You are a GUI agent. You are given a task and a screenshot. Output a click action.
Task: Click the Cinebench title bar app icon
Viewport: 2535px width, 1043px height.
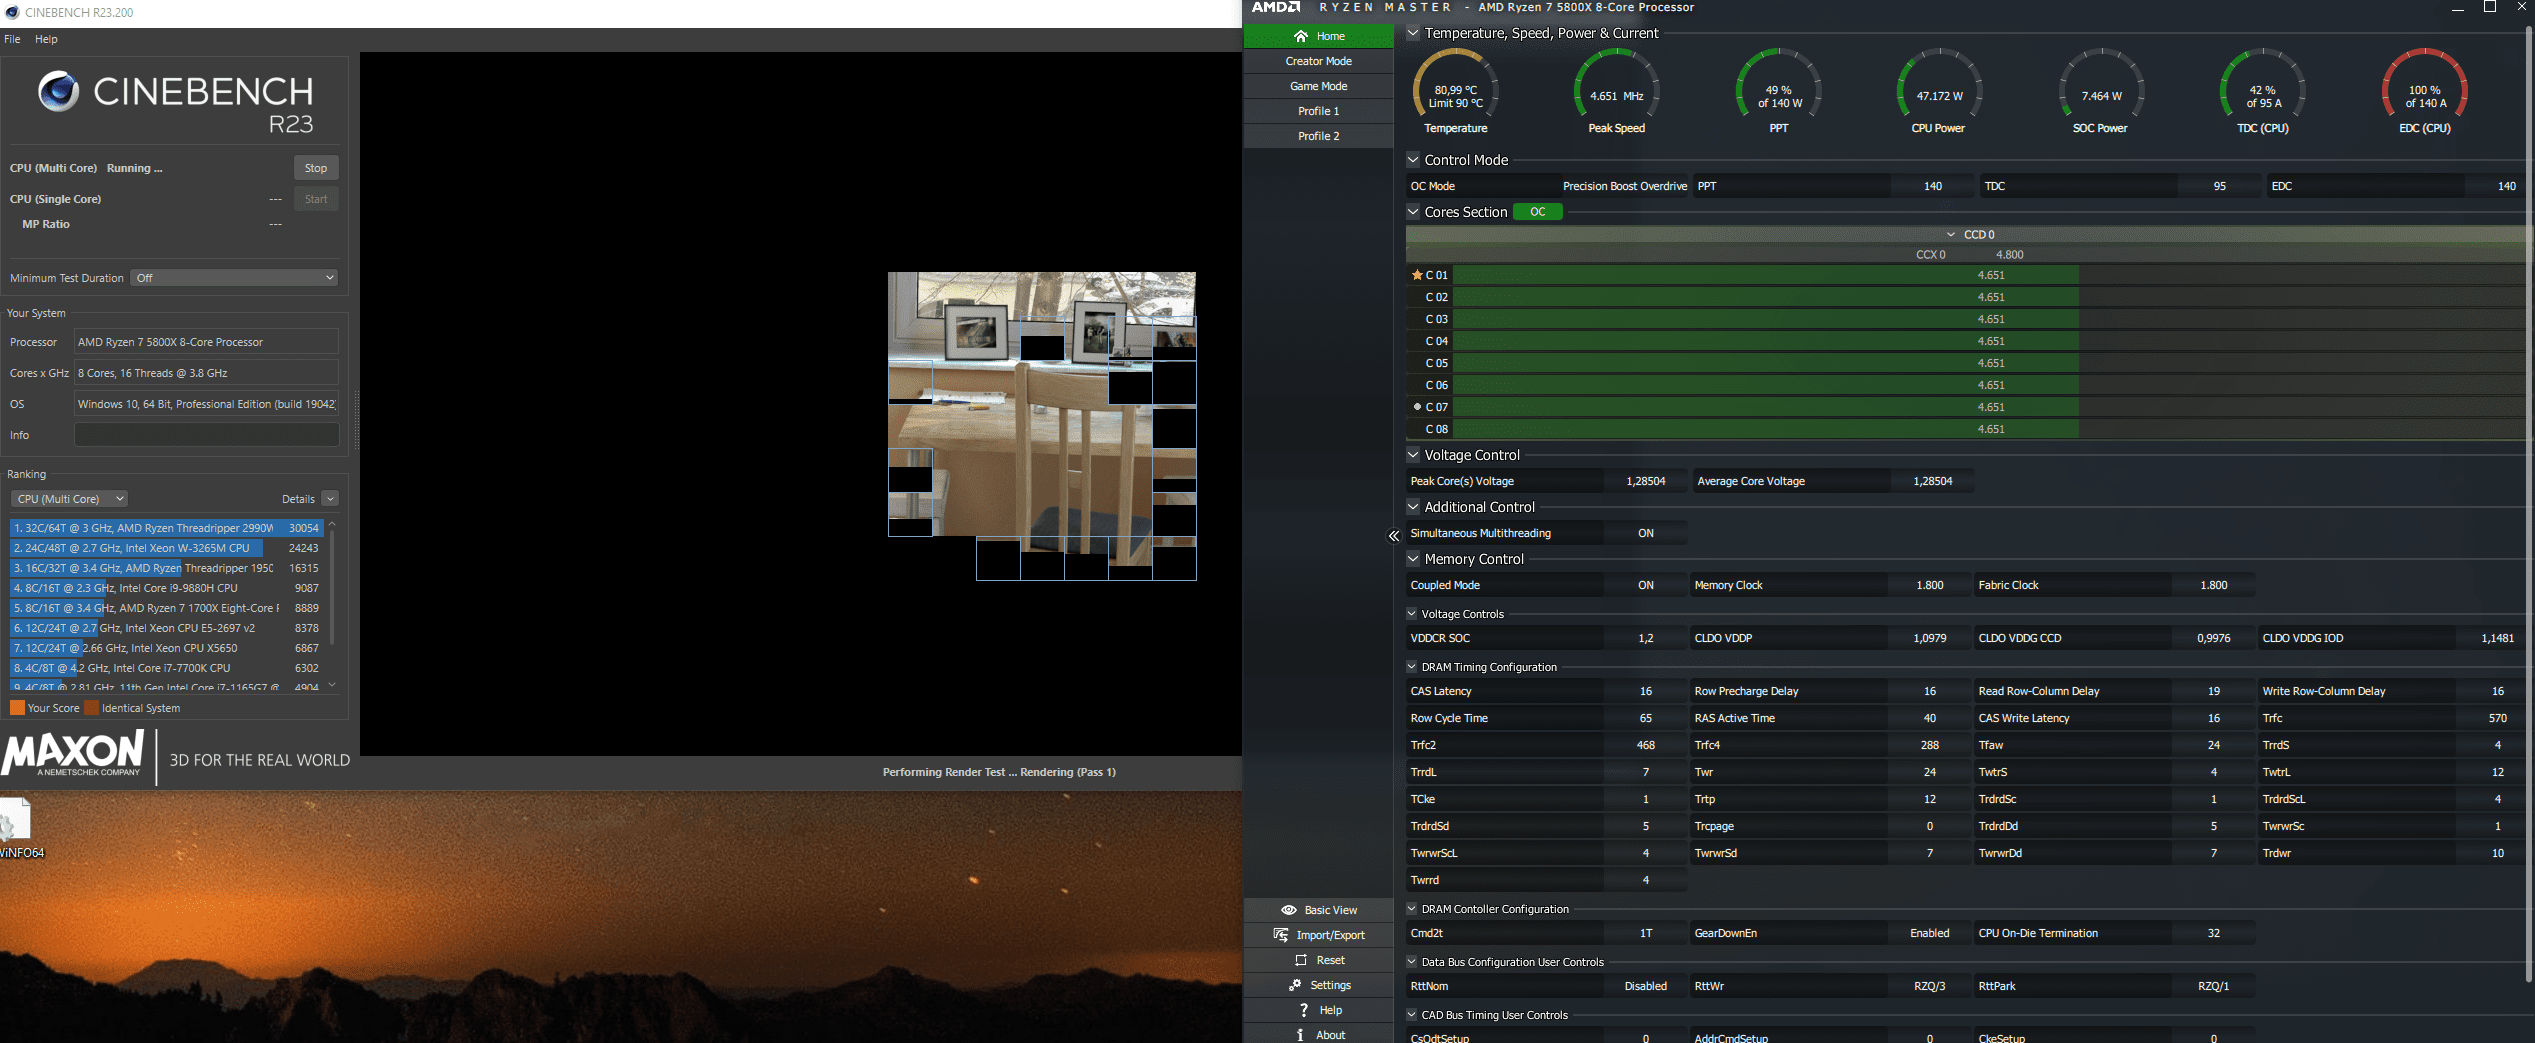click(12, 13)
